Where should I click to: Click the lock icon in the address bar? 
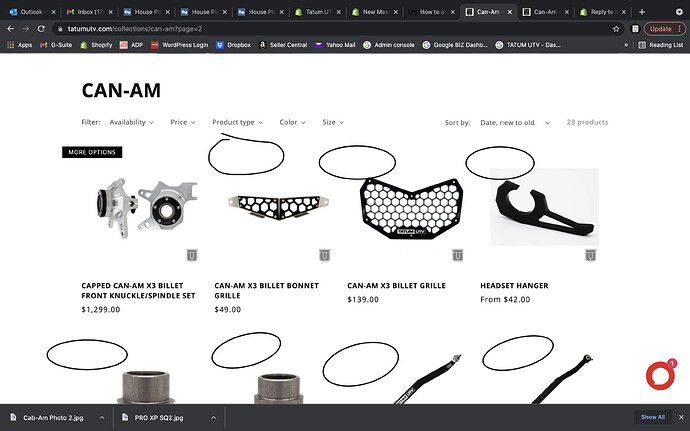60,29
